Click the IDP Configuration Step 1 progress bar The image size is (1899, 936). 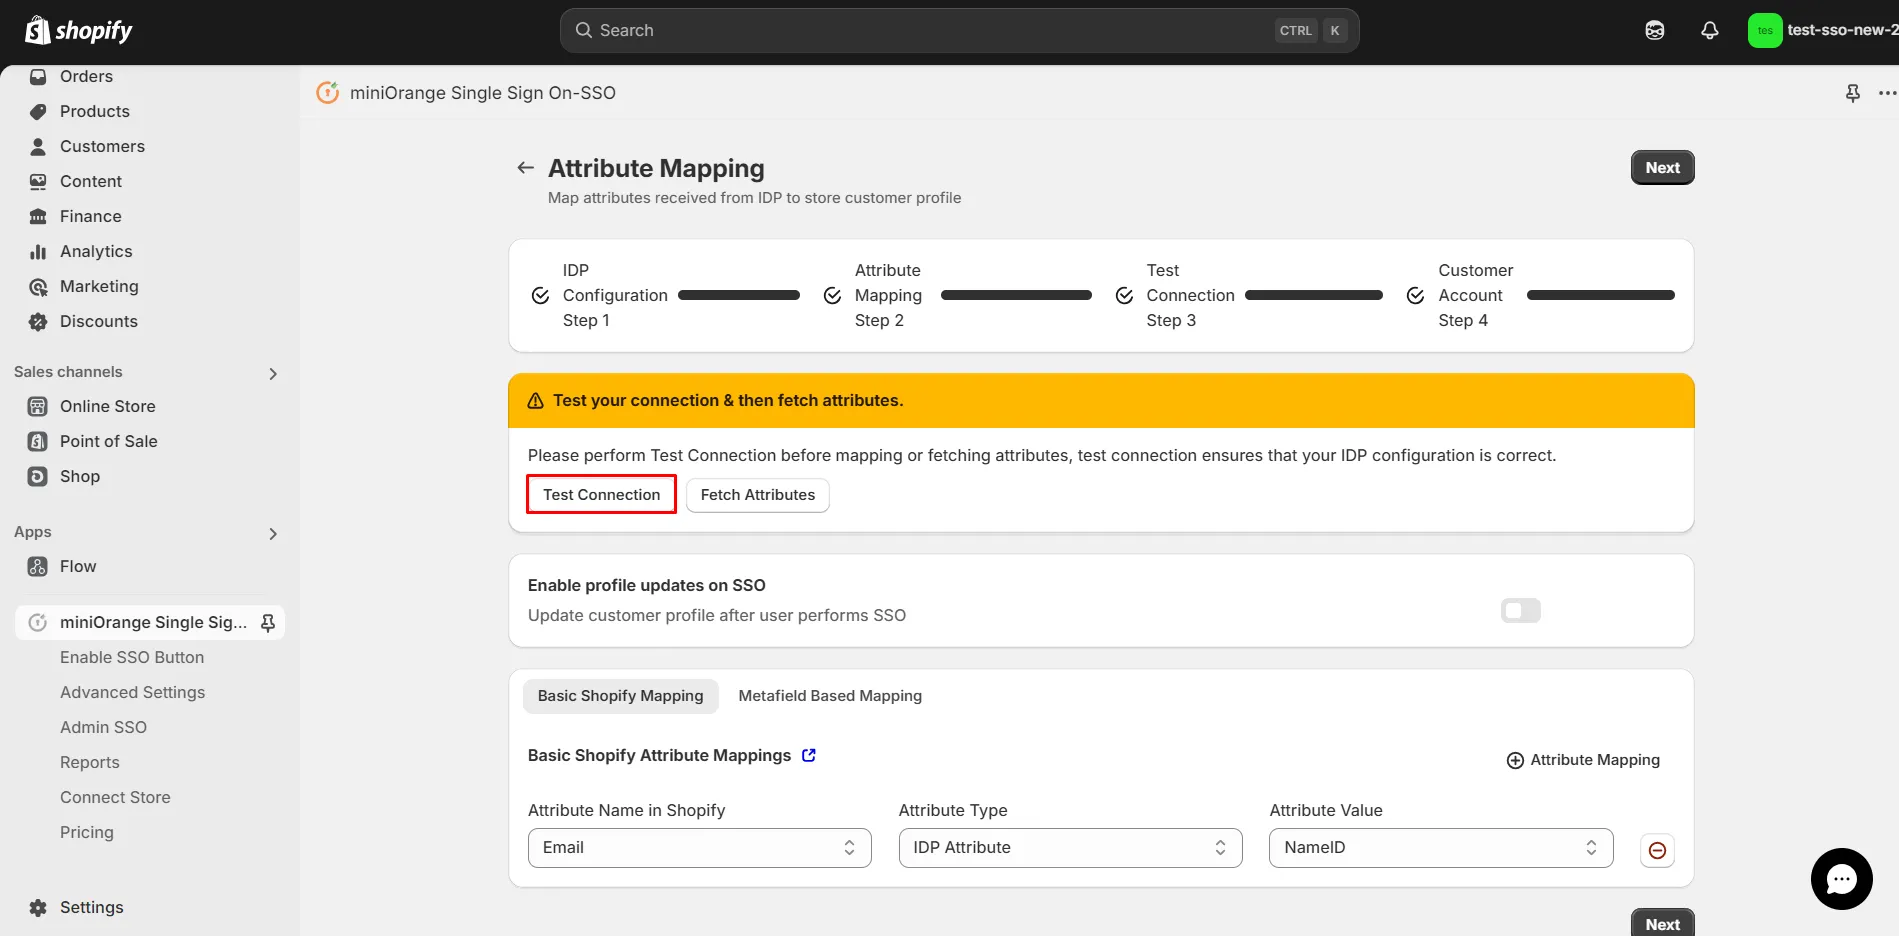tap(739, 295)
